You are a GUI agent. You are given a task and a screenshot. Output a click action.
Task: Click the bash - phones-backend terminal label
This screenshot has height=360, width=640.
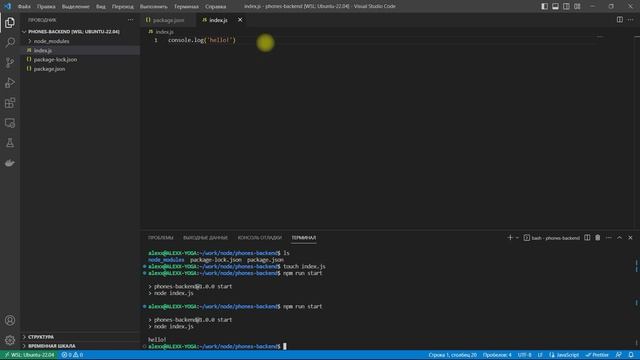551,238
